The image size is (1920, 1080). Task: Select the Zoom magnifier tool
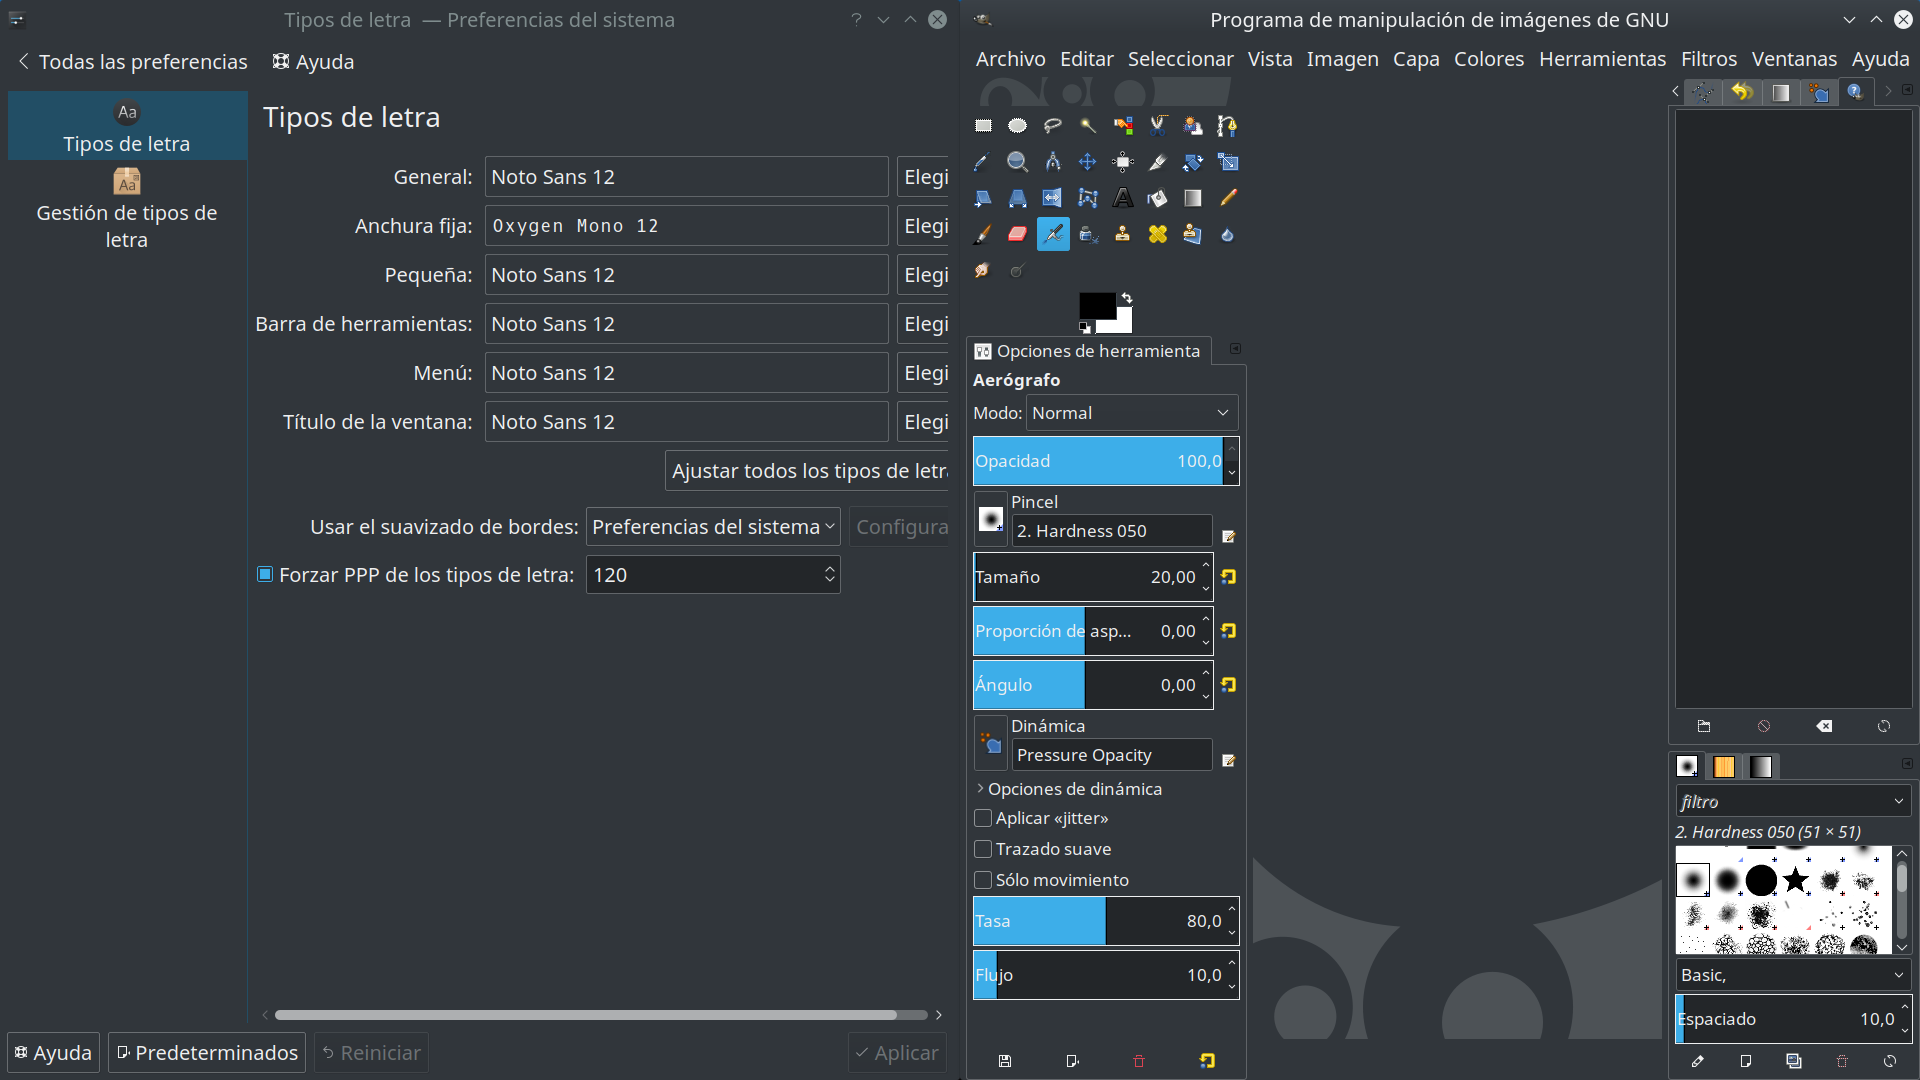[1017, 162]
